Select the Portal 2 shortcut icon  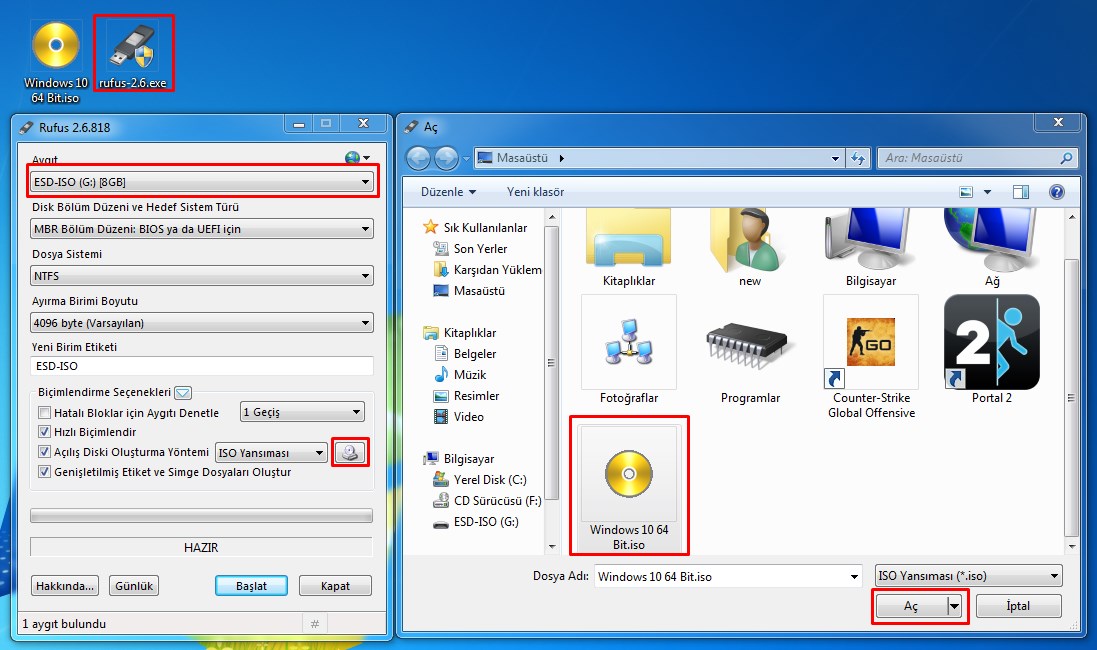[x=991, y=343]
